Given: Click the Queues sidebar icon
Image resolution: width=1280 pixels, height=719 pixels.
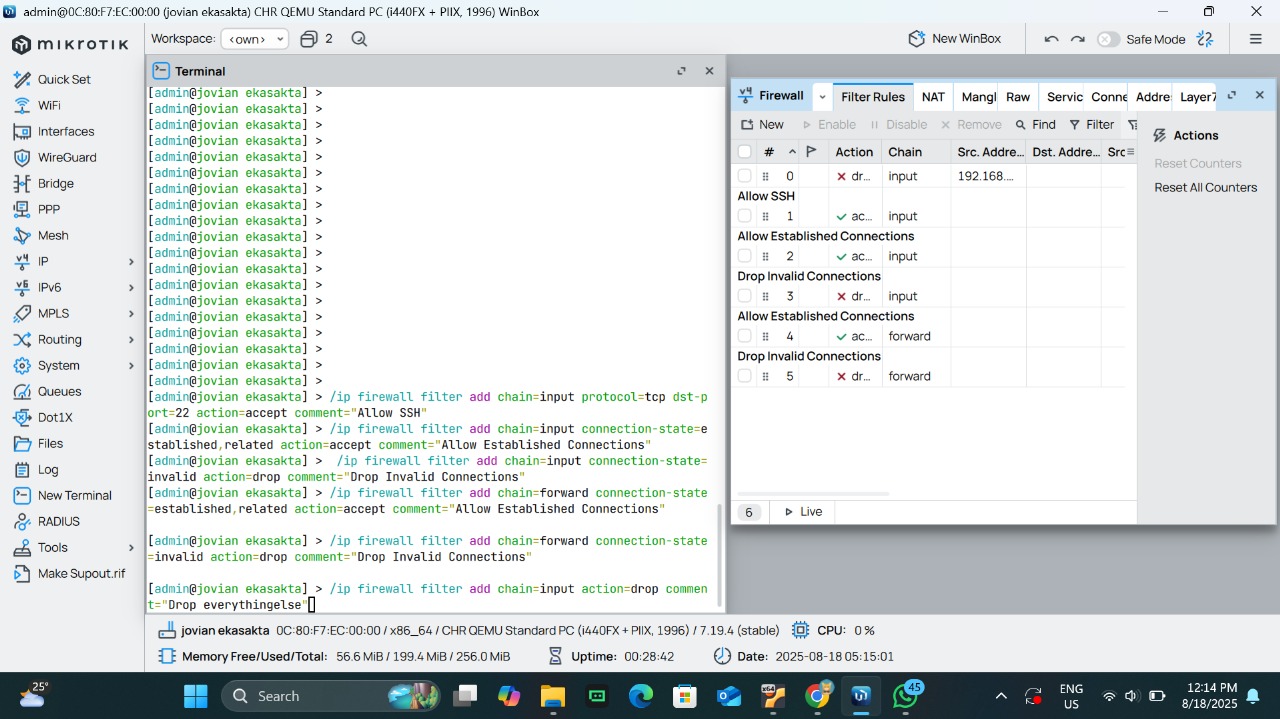Looking at the screenshot, I should click(22, 391).
